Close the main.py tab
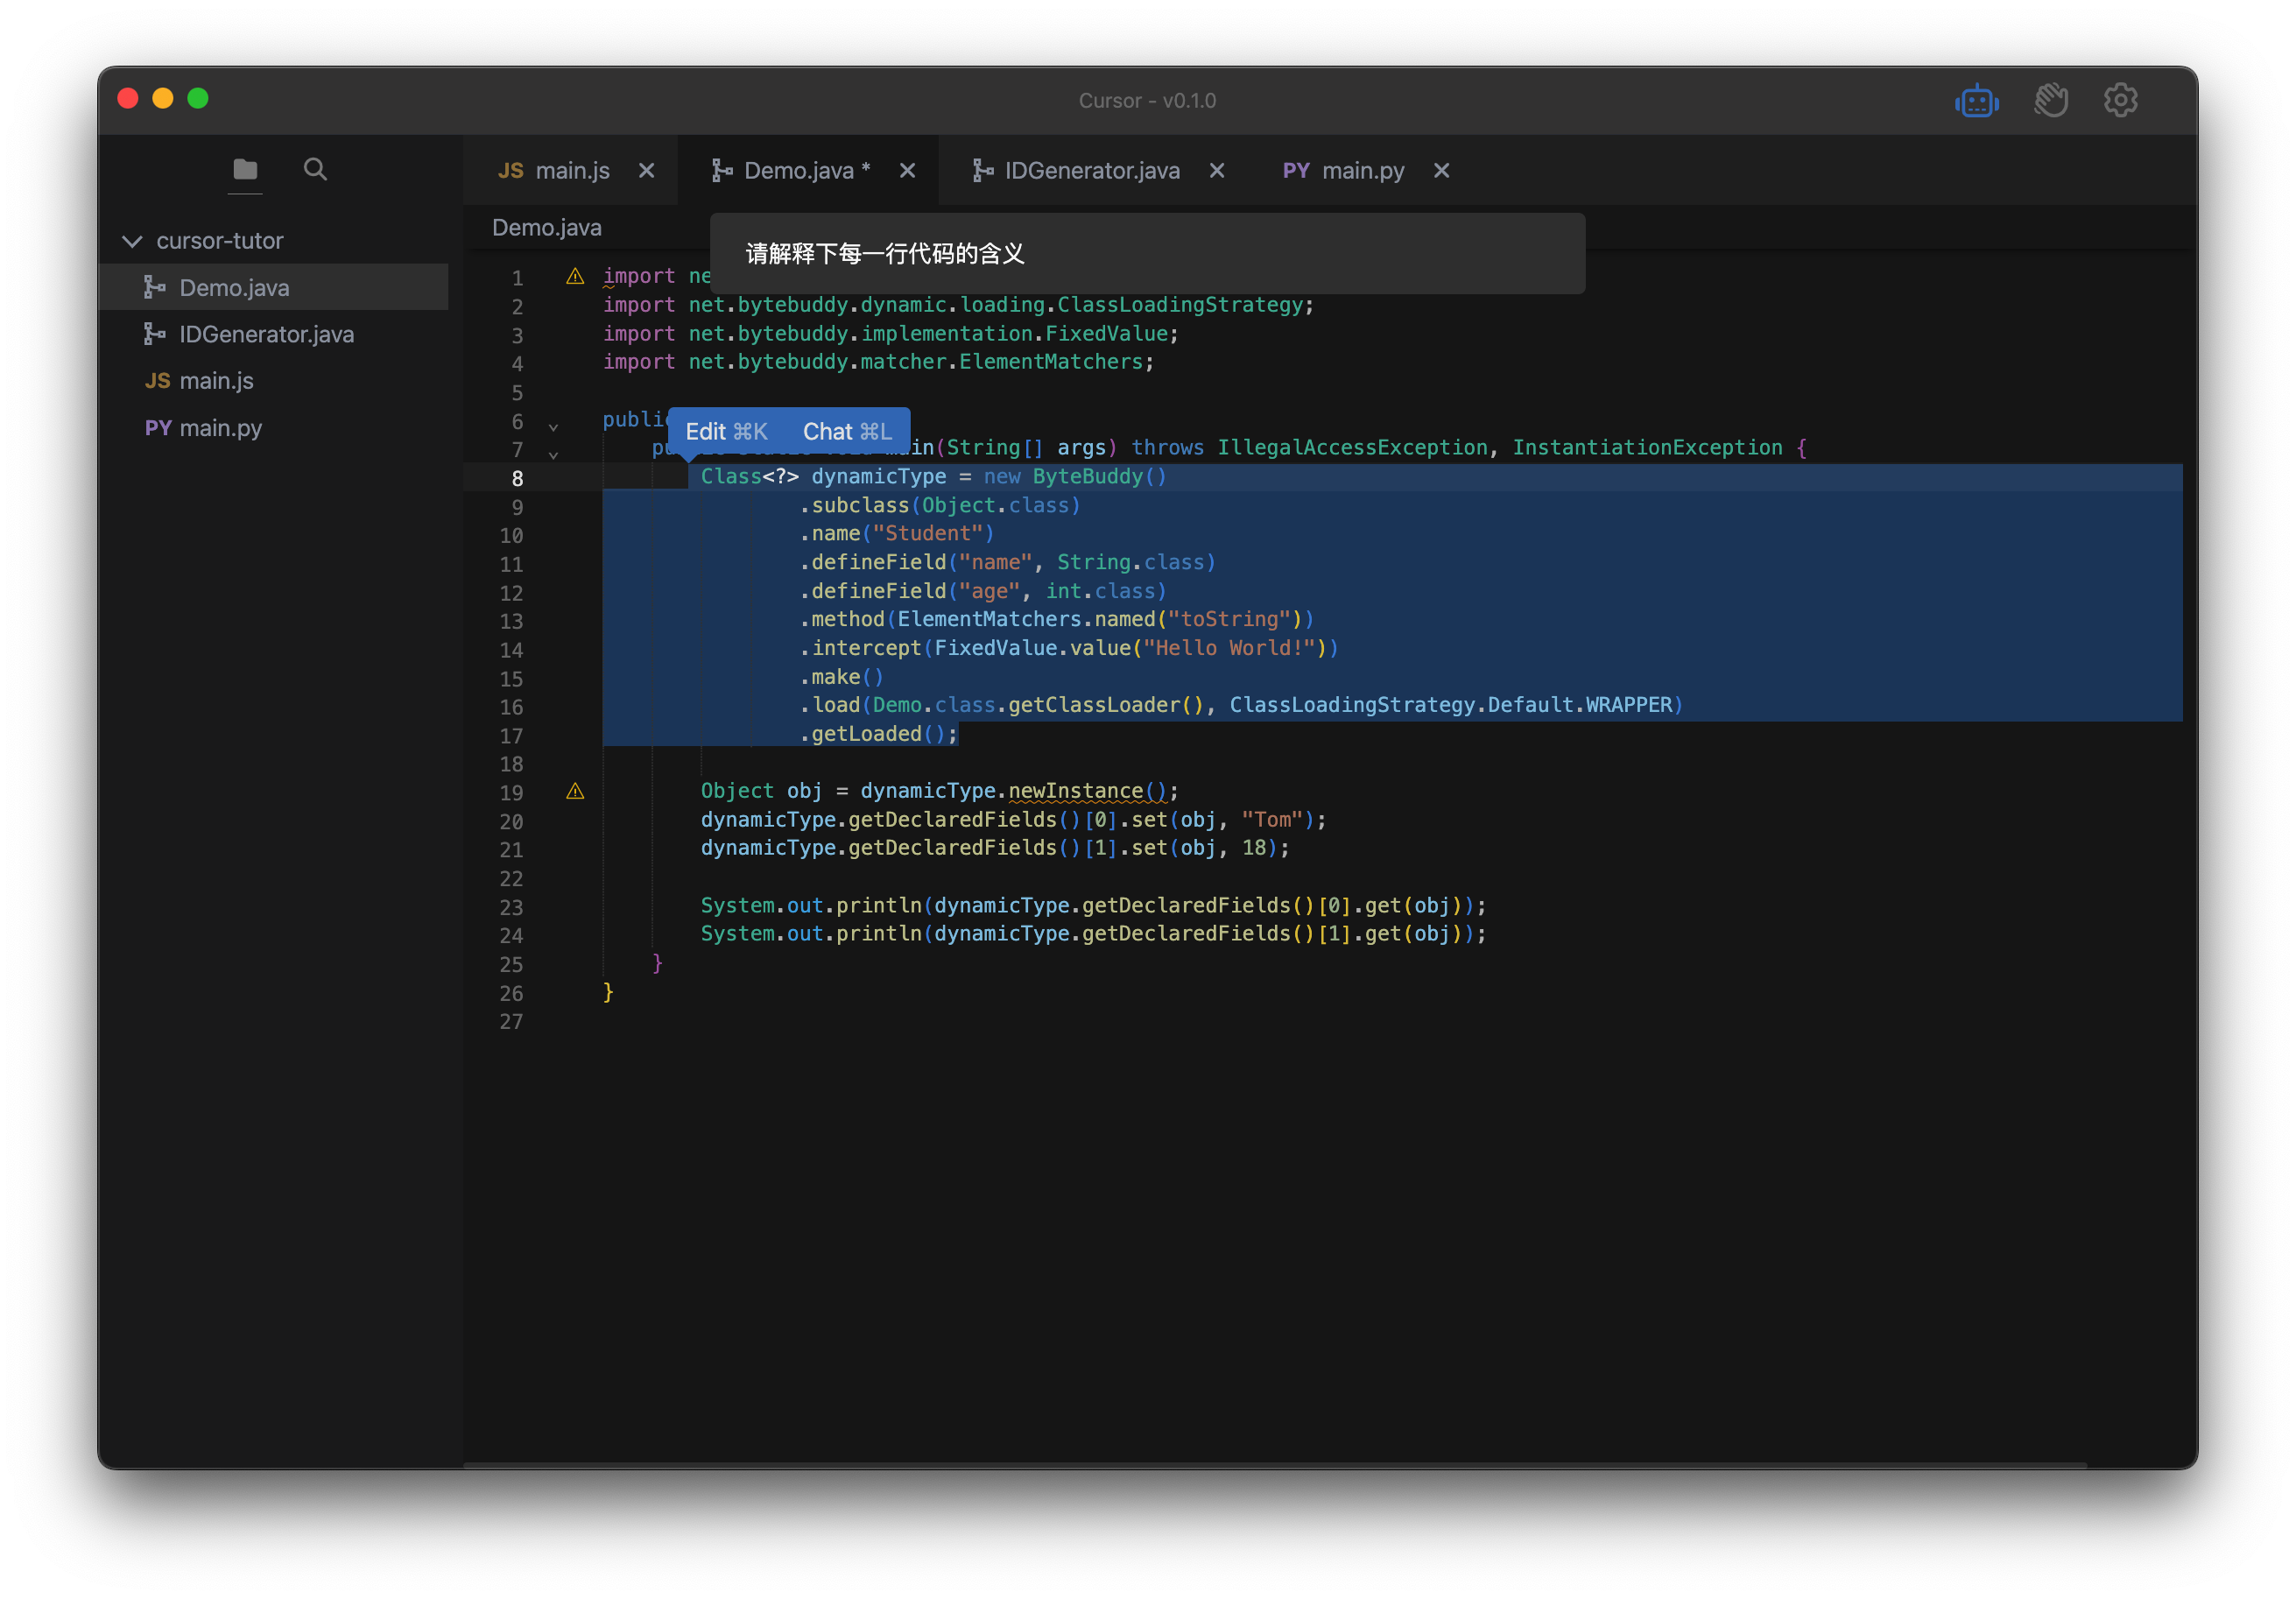Screen dimensions: 2296x1599 click(x=1441, y=171)
